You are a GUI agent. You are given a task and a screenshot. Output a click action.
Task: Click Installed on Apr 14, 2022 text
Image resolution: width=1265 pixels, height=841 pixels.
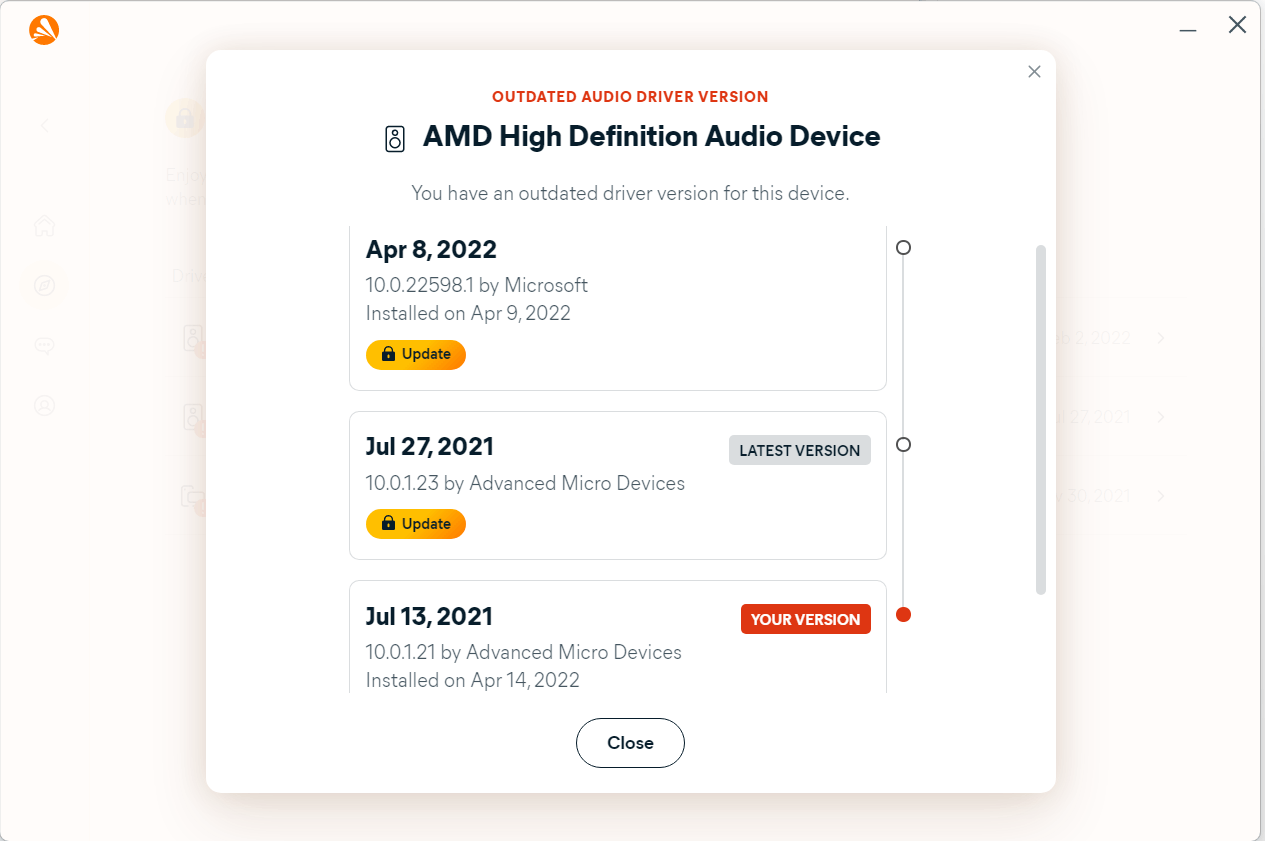coord(473,680)
